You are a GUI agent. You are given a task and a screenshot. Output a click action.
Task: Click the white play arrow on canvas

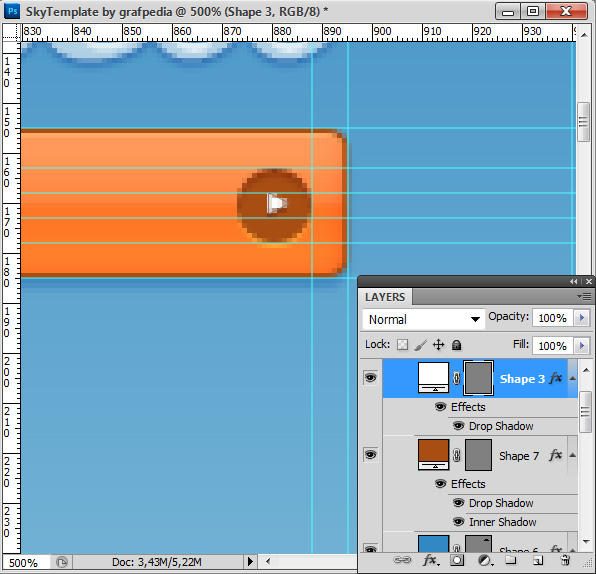point(277,203)
